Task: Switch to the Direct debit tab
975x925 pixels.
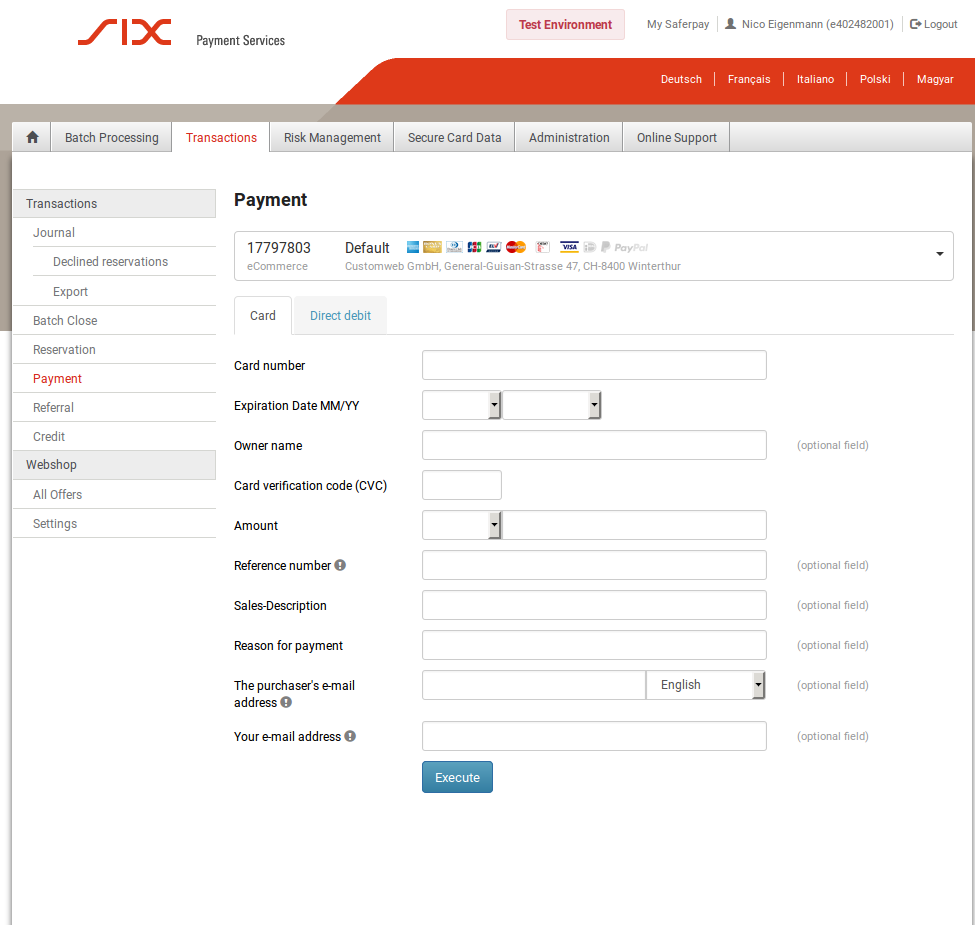Action: 340,315
